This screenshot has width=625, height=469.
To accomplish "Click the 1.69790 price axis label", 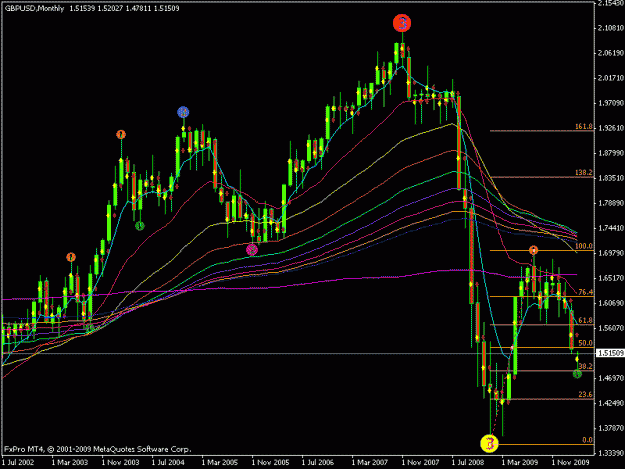I will click(611, 253).
